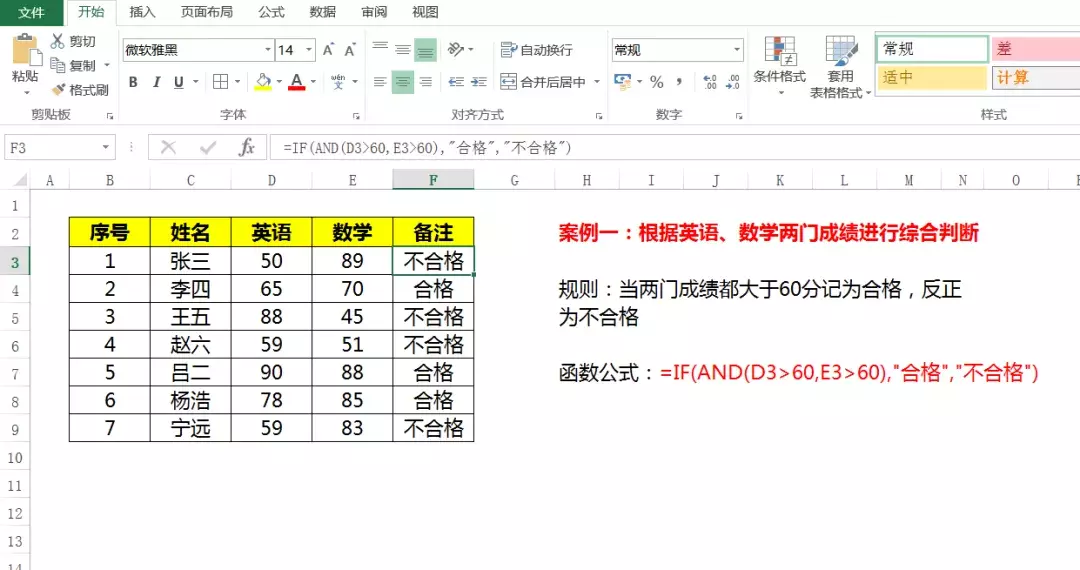Apply the 适中 cell style
This screenshot has height=570, width=1080.
pyautogui.click(x=933, y=77)
